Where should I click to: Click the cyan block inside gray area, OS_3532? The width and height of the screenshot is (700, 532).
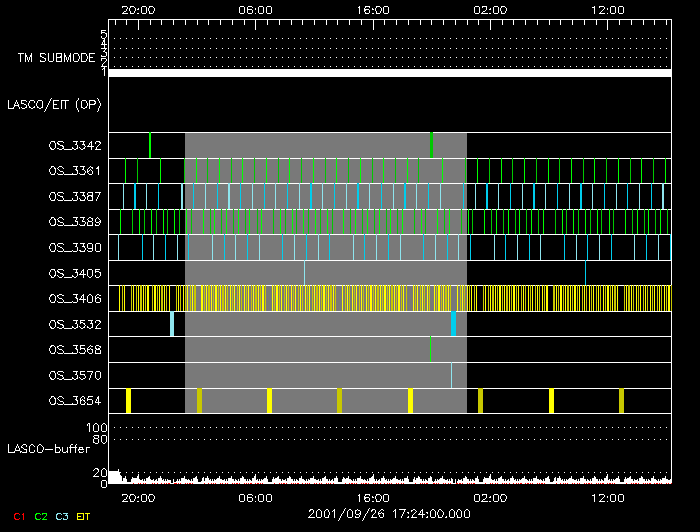pos(454,324)
